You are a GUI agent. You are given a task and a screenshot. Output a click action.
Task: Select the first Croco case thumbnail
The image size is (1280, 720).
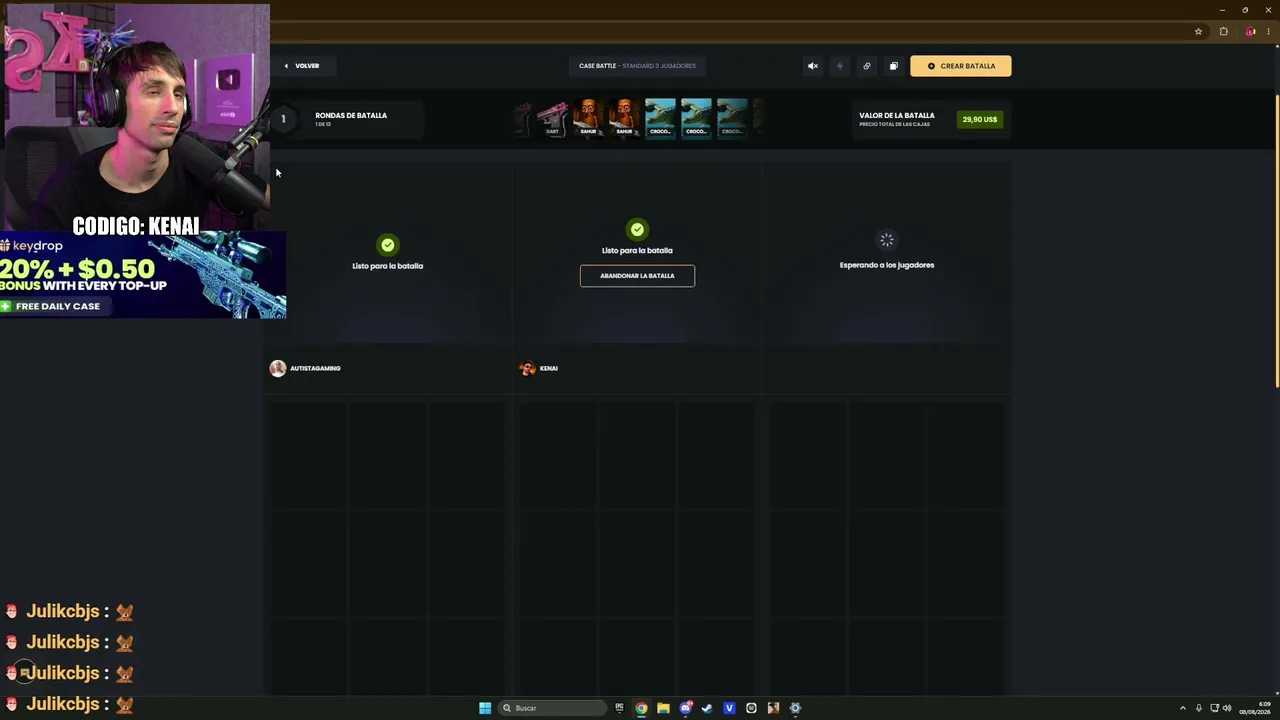click(660, 118)
